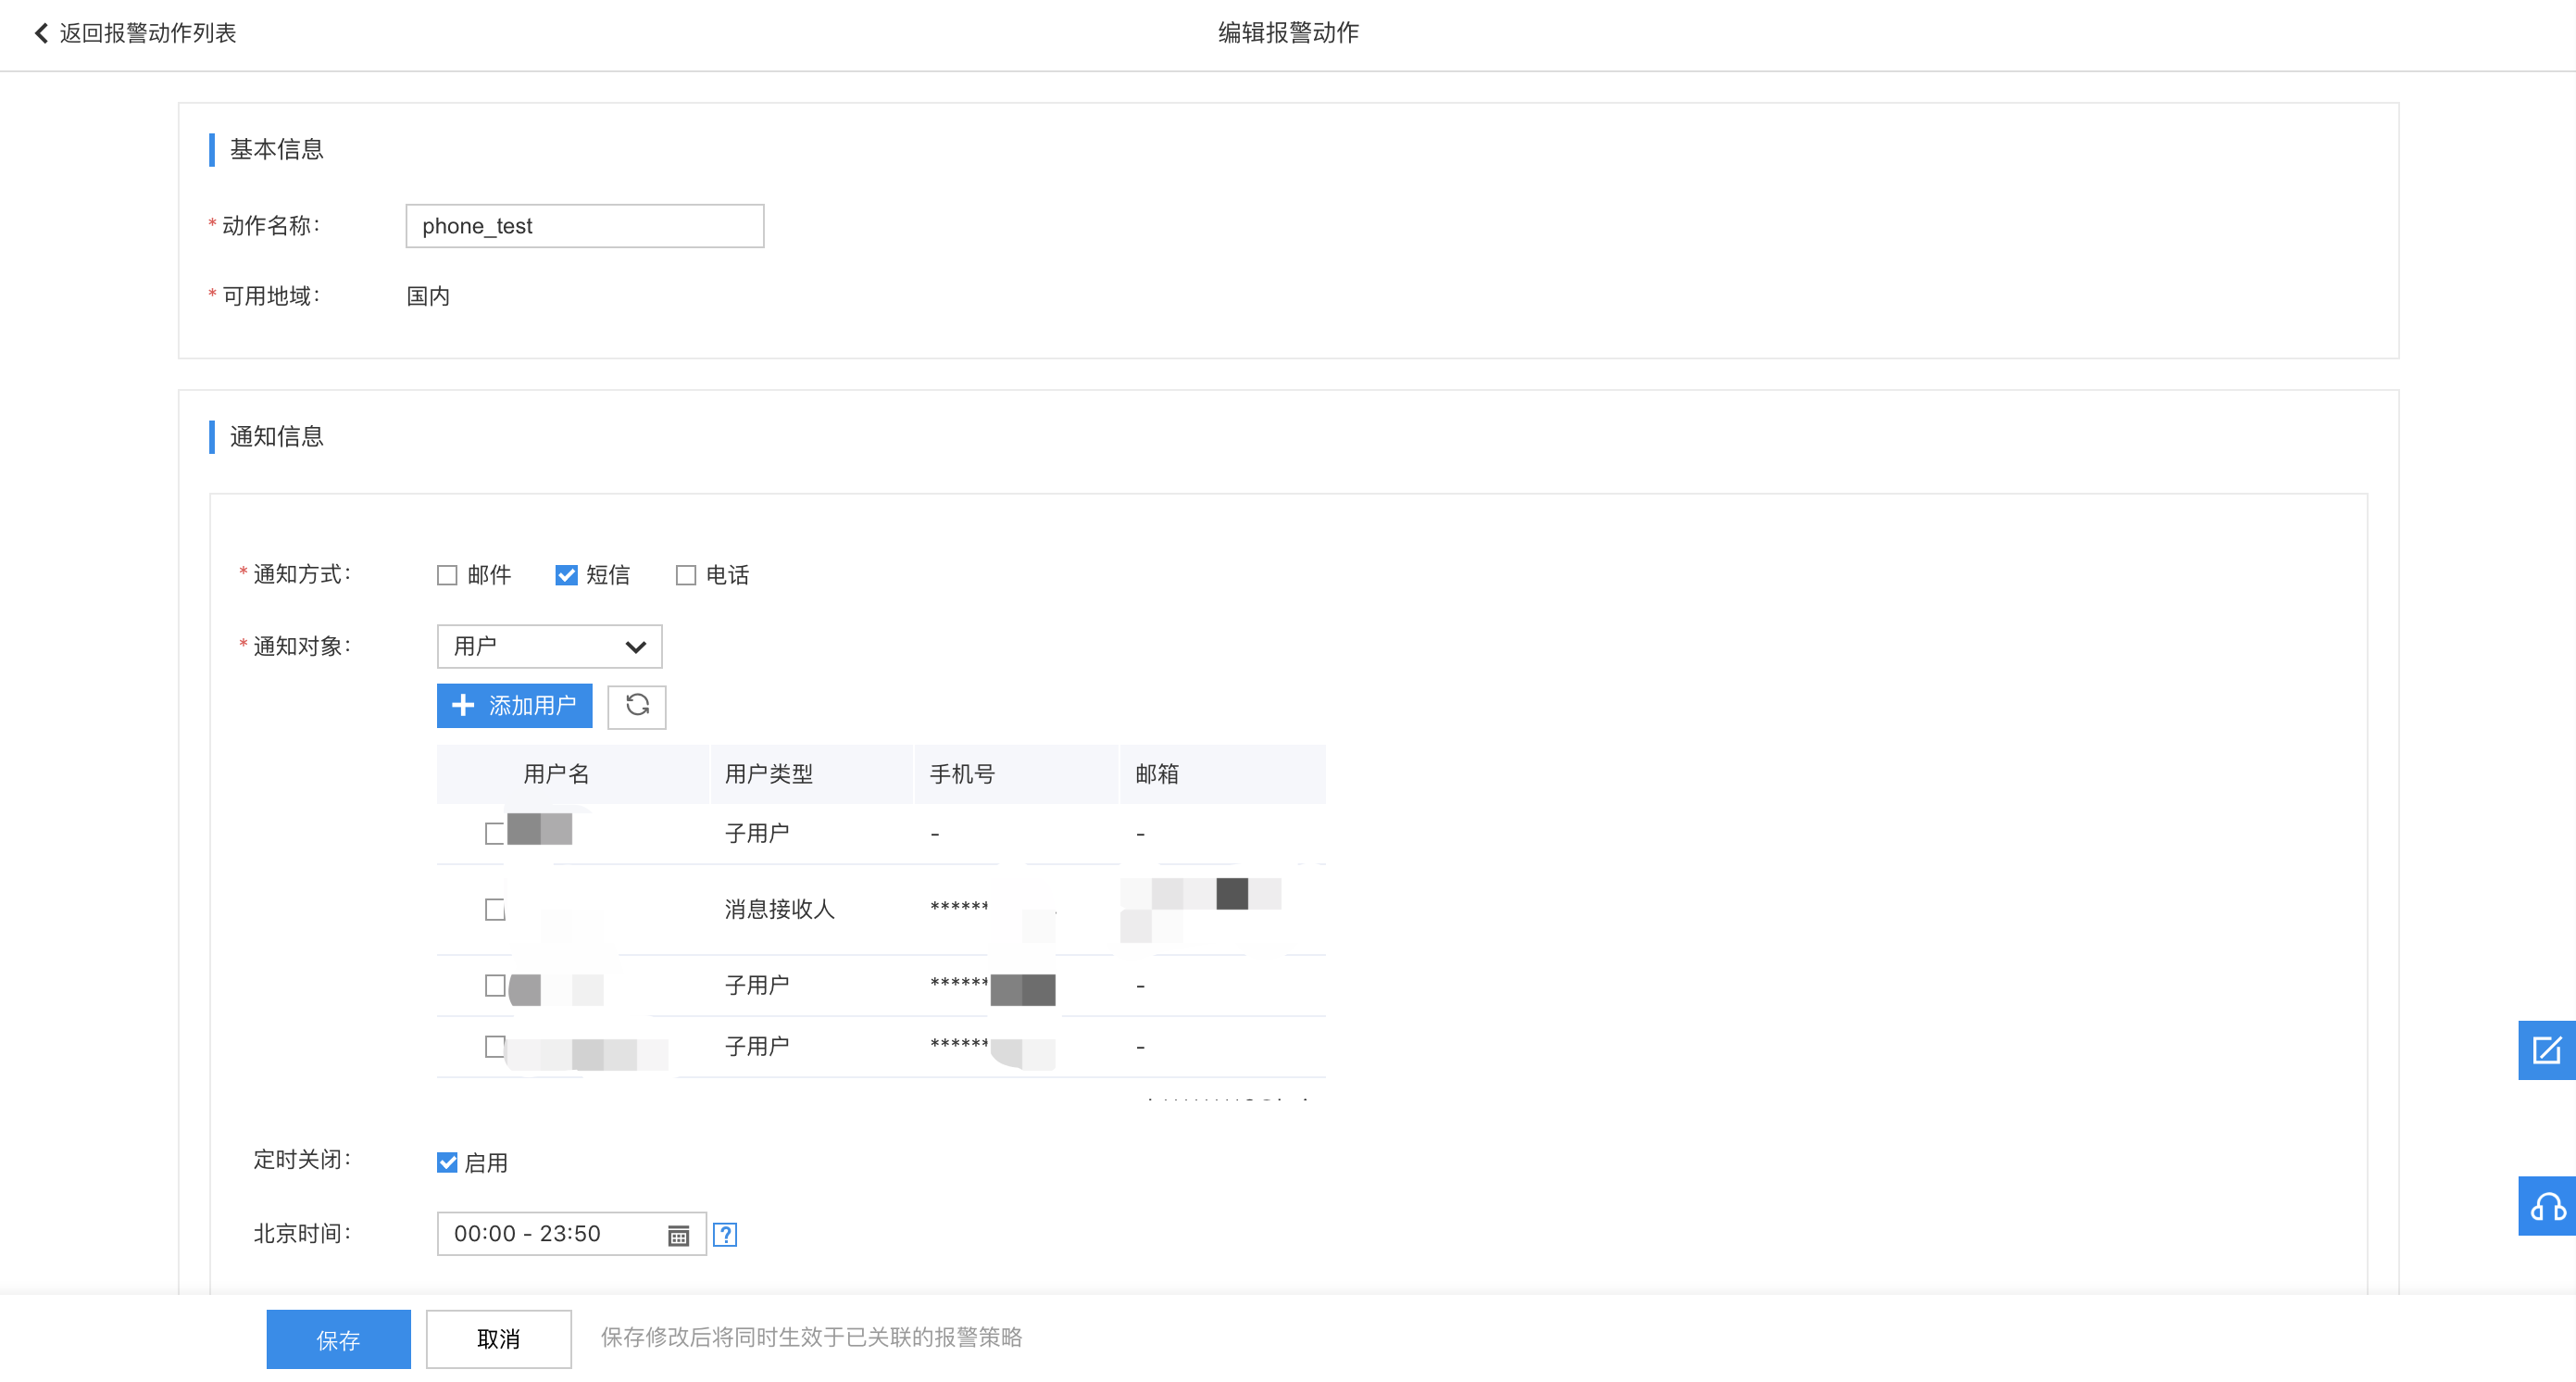This screenshot has height=1382, width=2576.
Task: Click the 保存 button
Action: click(338, 1339)
